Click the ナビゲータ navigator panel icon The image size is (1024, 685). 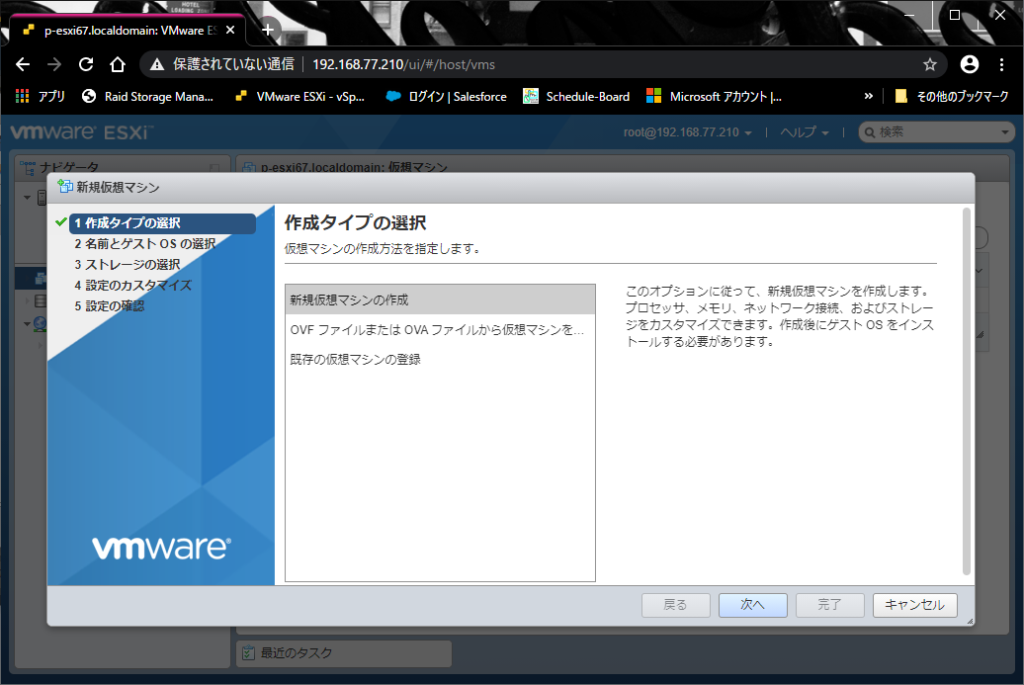28,168
